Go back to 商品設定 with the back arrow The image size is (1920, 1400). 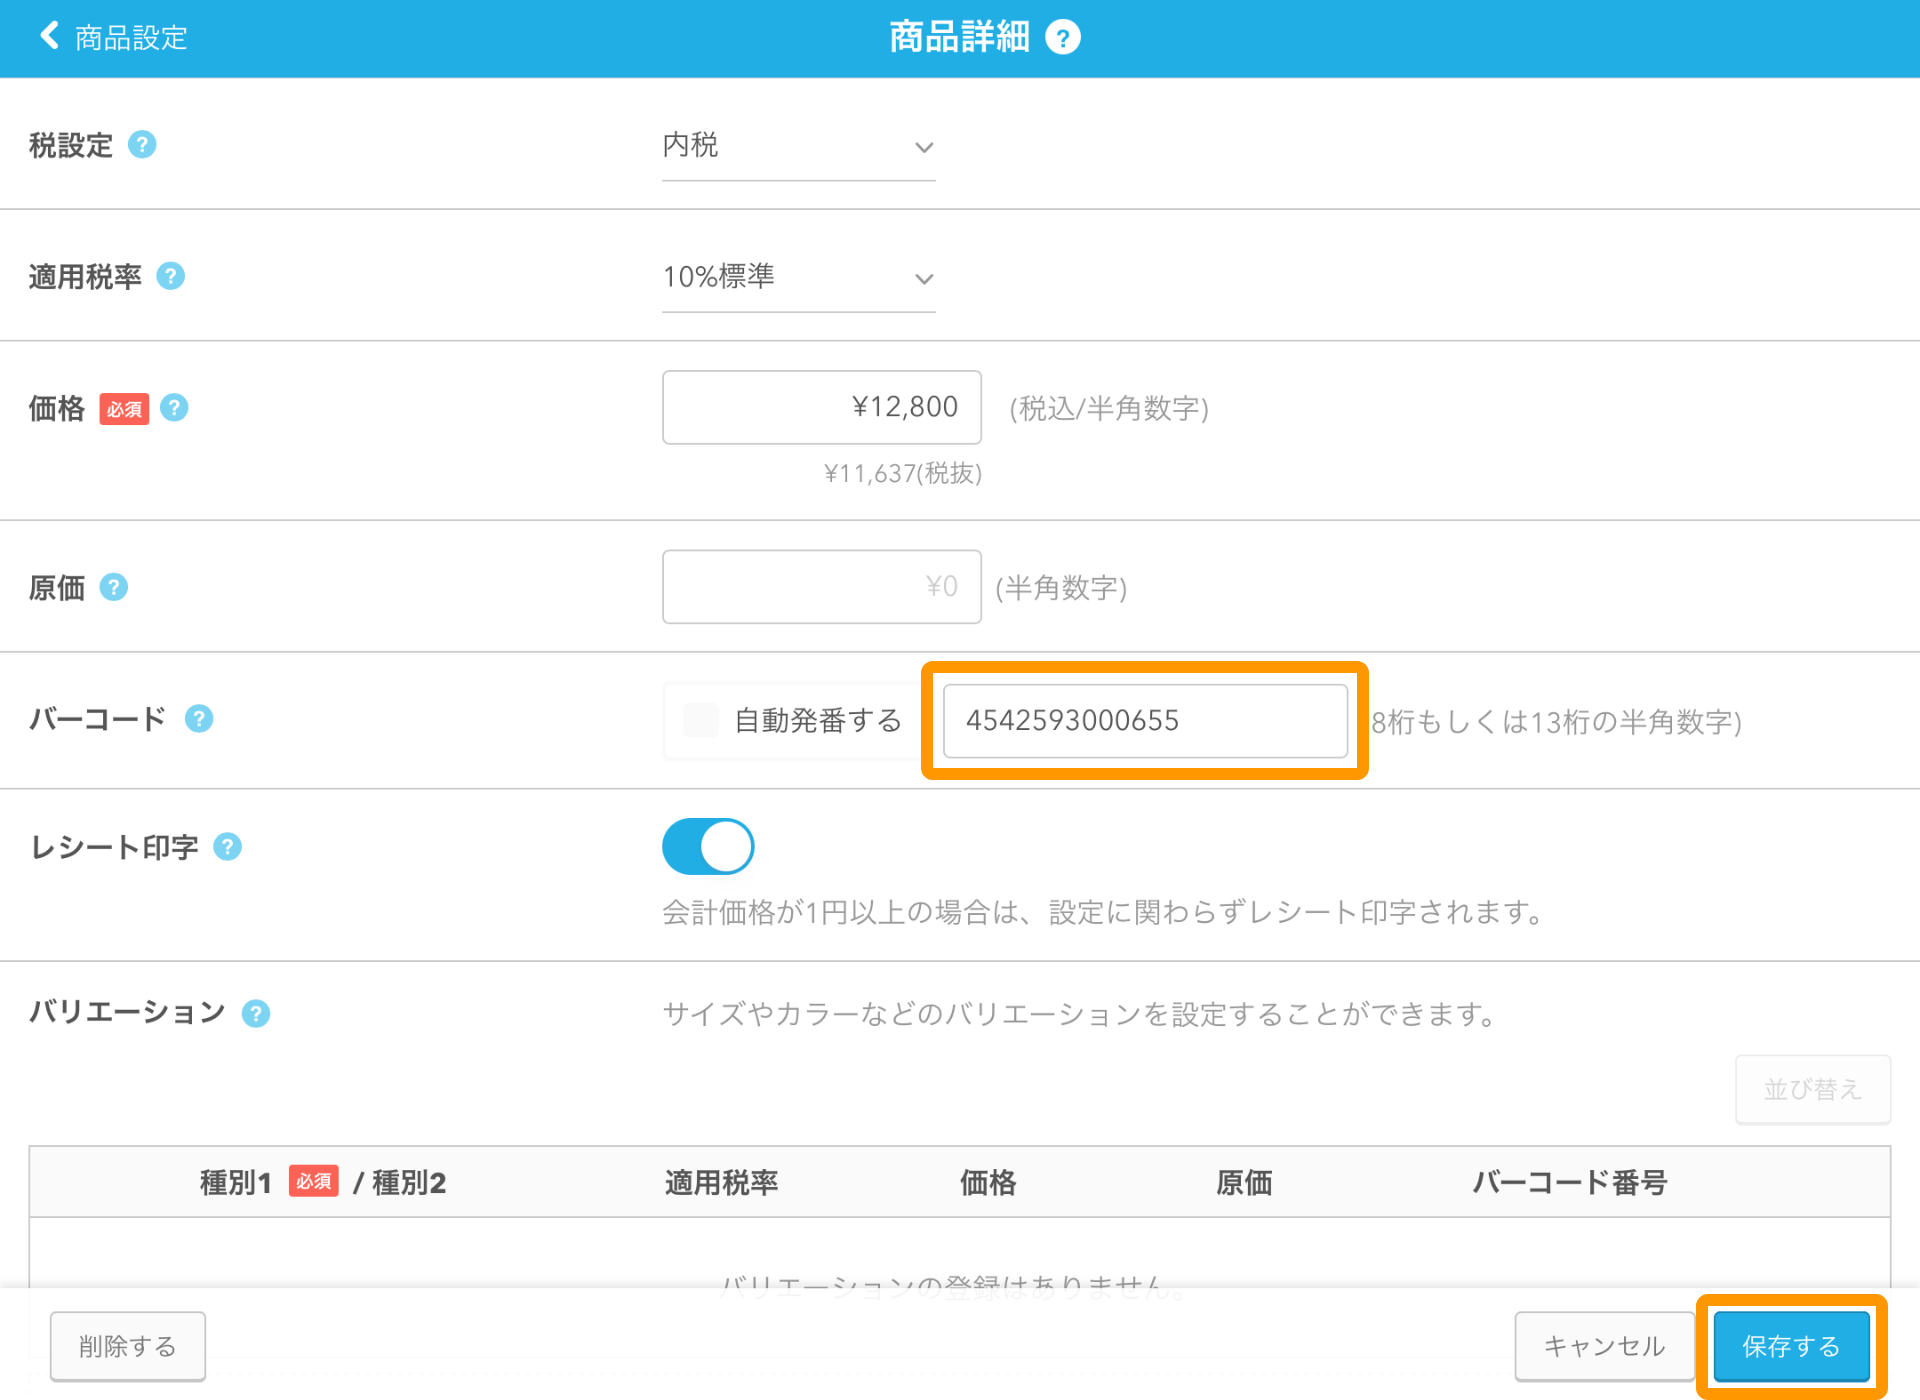[49, 37]
